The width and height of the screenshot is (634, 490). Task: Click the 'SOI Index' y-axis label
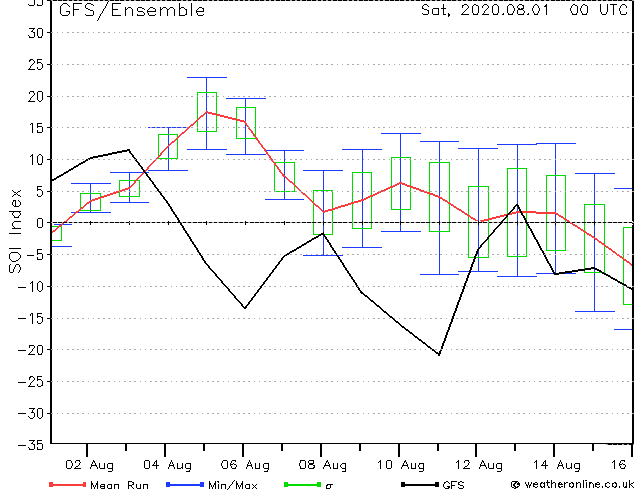tap(15, 231)
